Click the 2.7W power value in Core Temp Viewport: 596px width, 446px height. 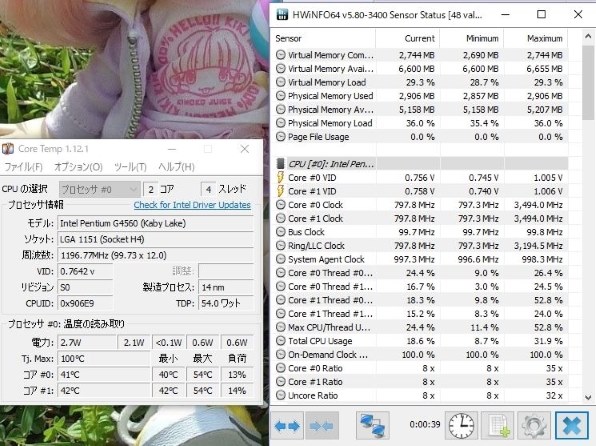click(87, 343)
